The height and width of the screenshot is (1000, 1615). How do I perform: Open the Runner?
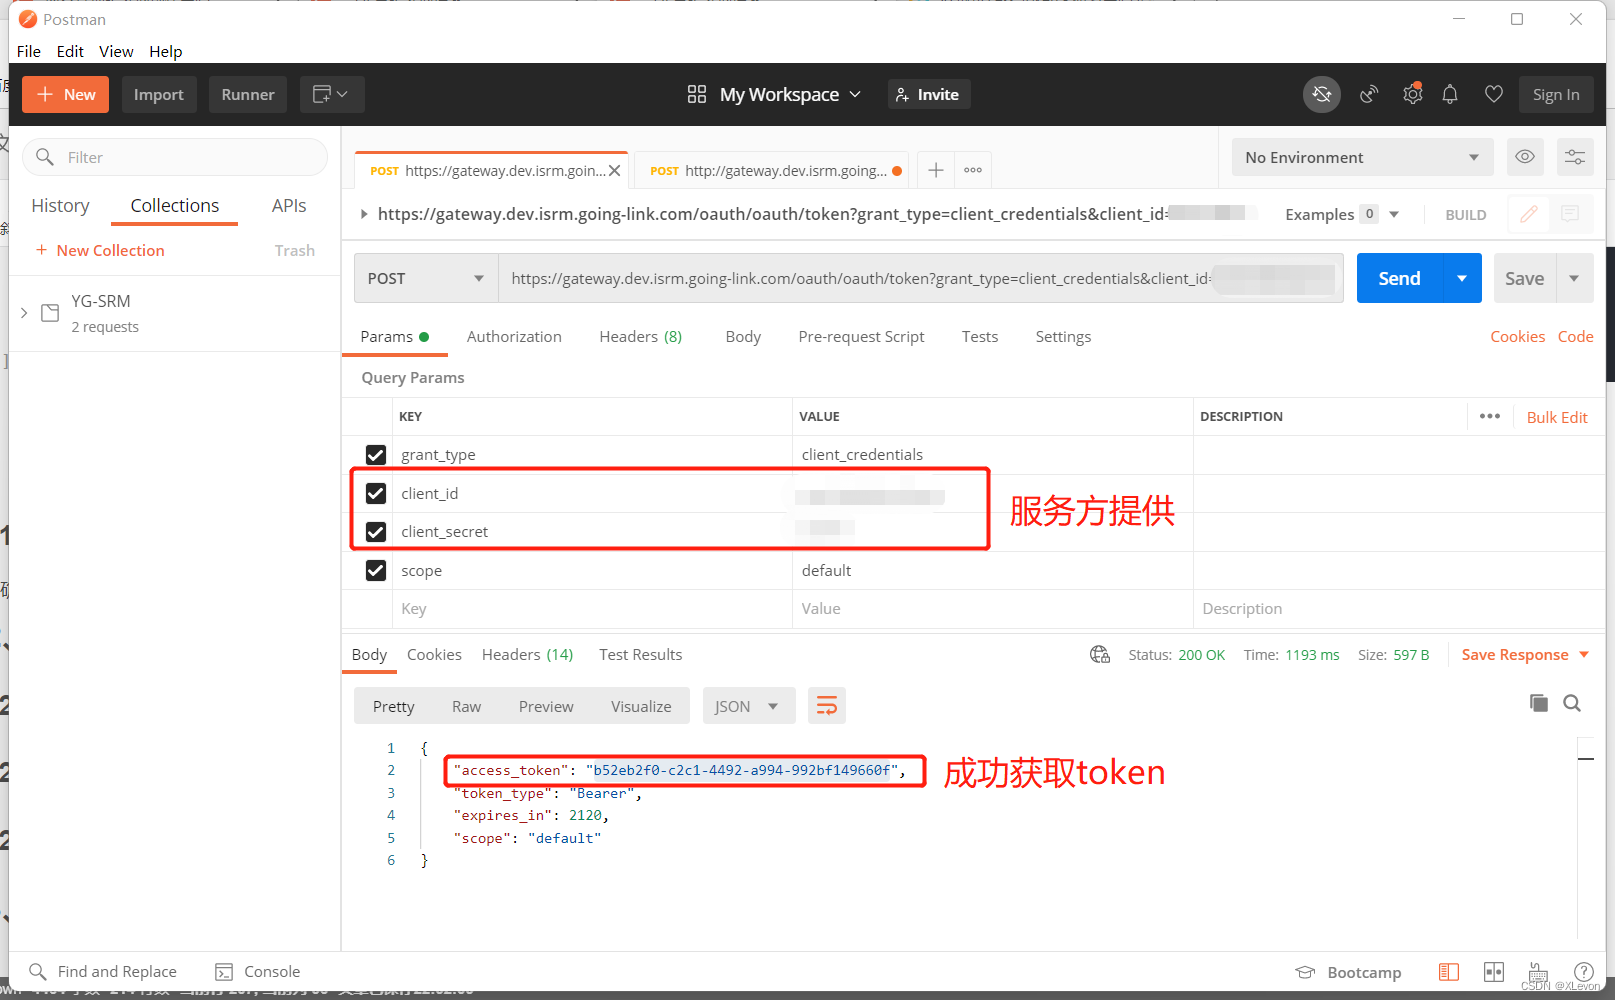pyautogui.click(x=248, y=94)
